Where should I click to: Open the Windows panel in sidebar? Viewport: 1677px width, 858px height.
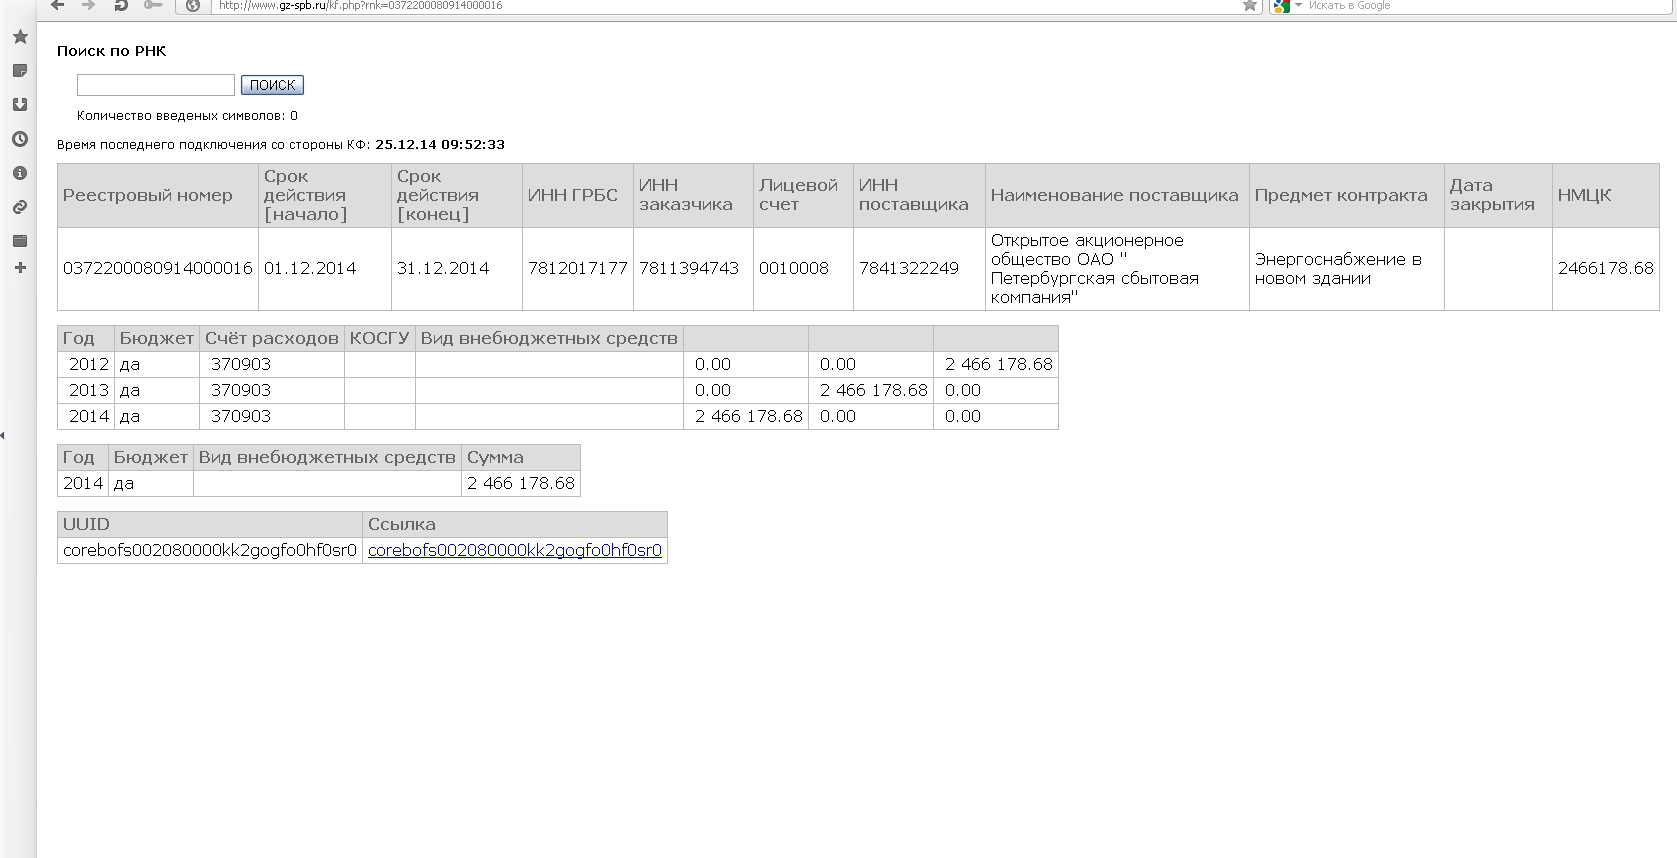20,241
